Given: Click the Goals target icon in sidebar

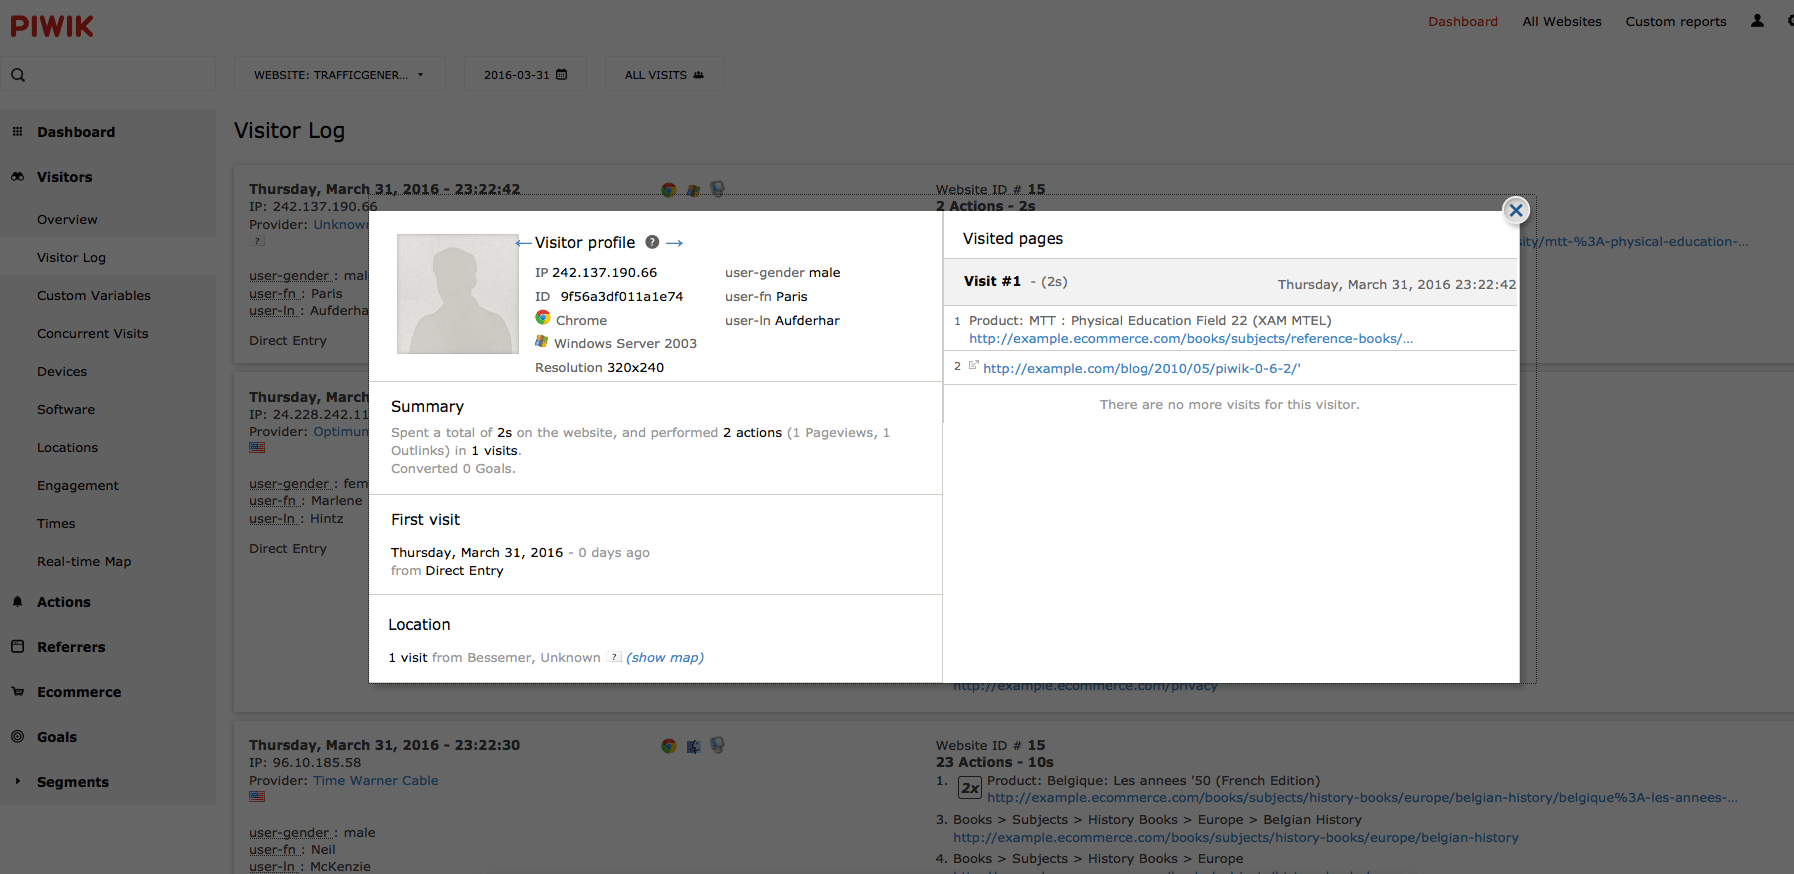Looking at the screenshot, I should pos(17,736).
